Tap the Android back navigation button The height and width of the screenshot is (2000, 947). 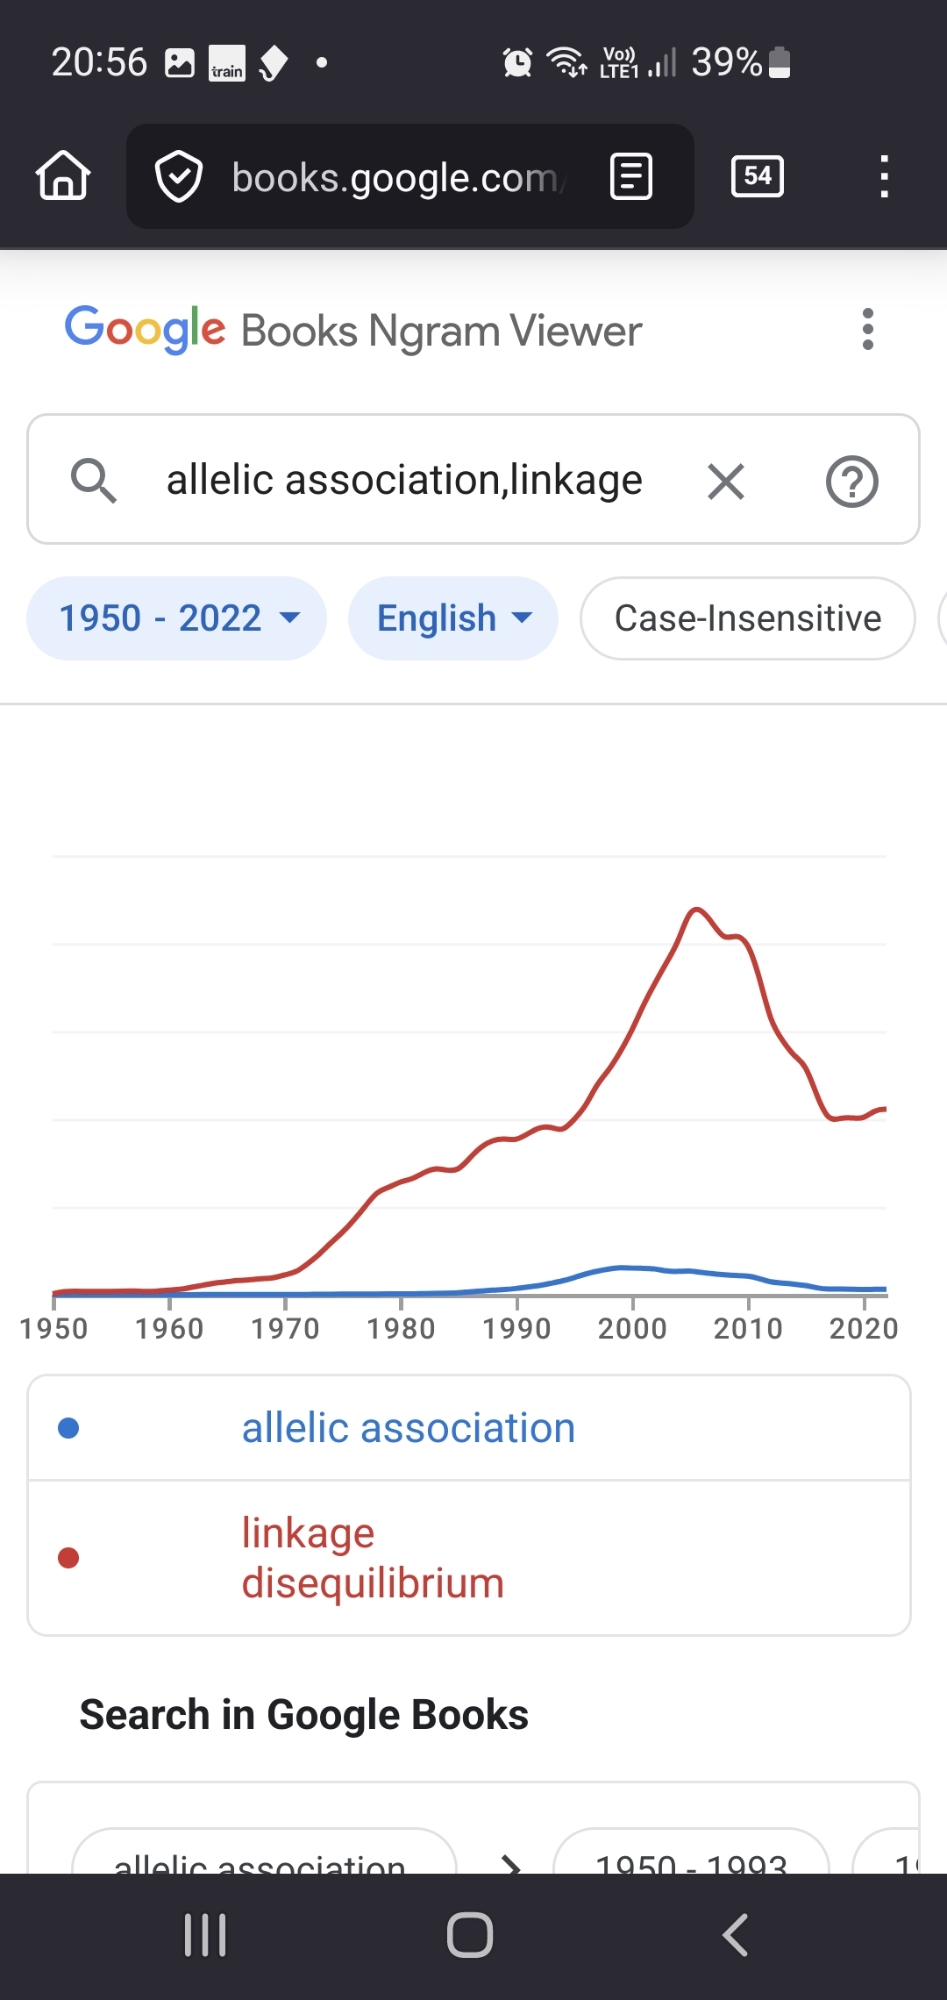pyautogui.click(x=736, y=1935)
